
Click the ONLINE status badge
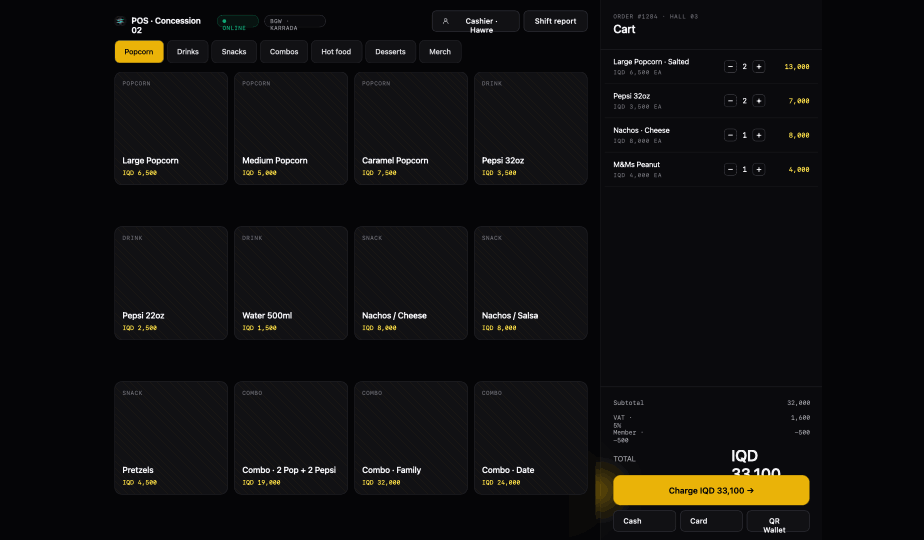(x=237, y=22)
